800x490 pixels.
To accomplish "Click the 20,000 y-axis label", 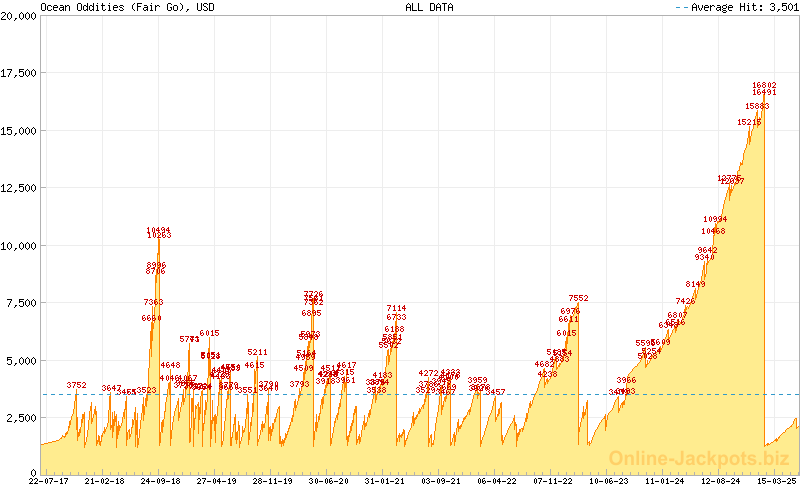I will 20,16.
